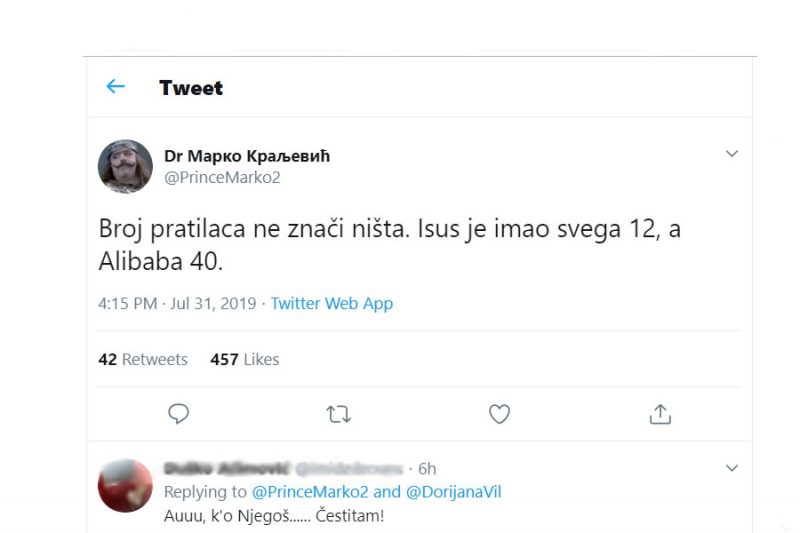
Task: Click the reply's 6h timestamp
Action: [427, 468]
